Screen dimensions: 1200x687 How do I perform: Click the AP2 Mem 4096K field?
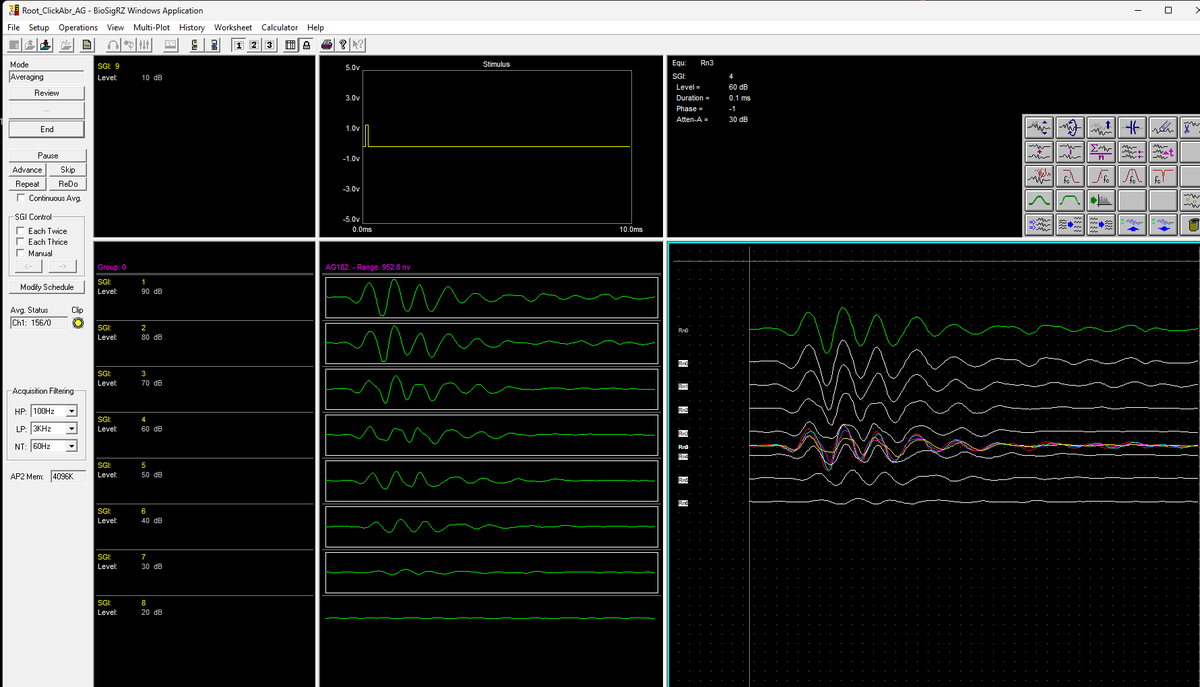click(67, 476)
